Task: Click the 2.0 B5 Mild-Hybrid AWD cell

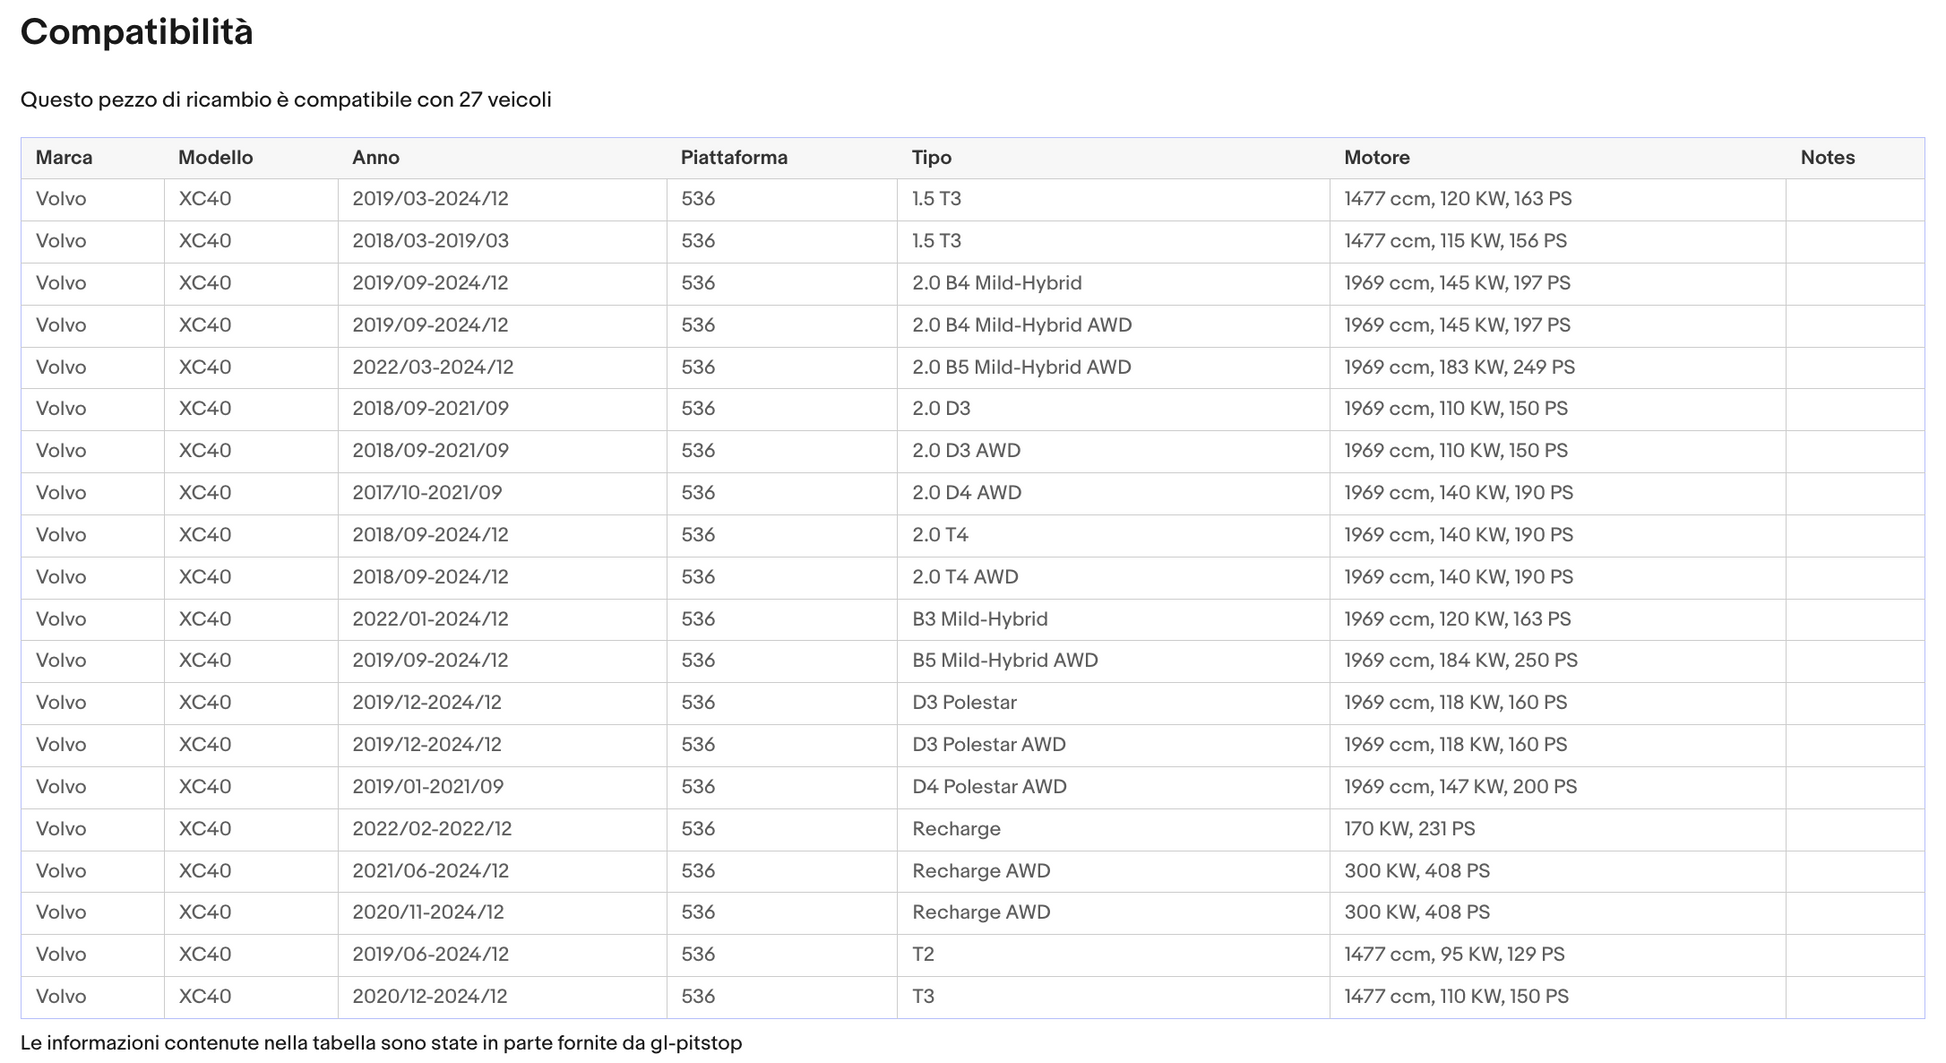Action: click(x=1021, y=367)
